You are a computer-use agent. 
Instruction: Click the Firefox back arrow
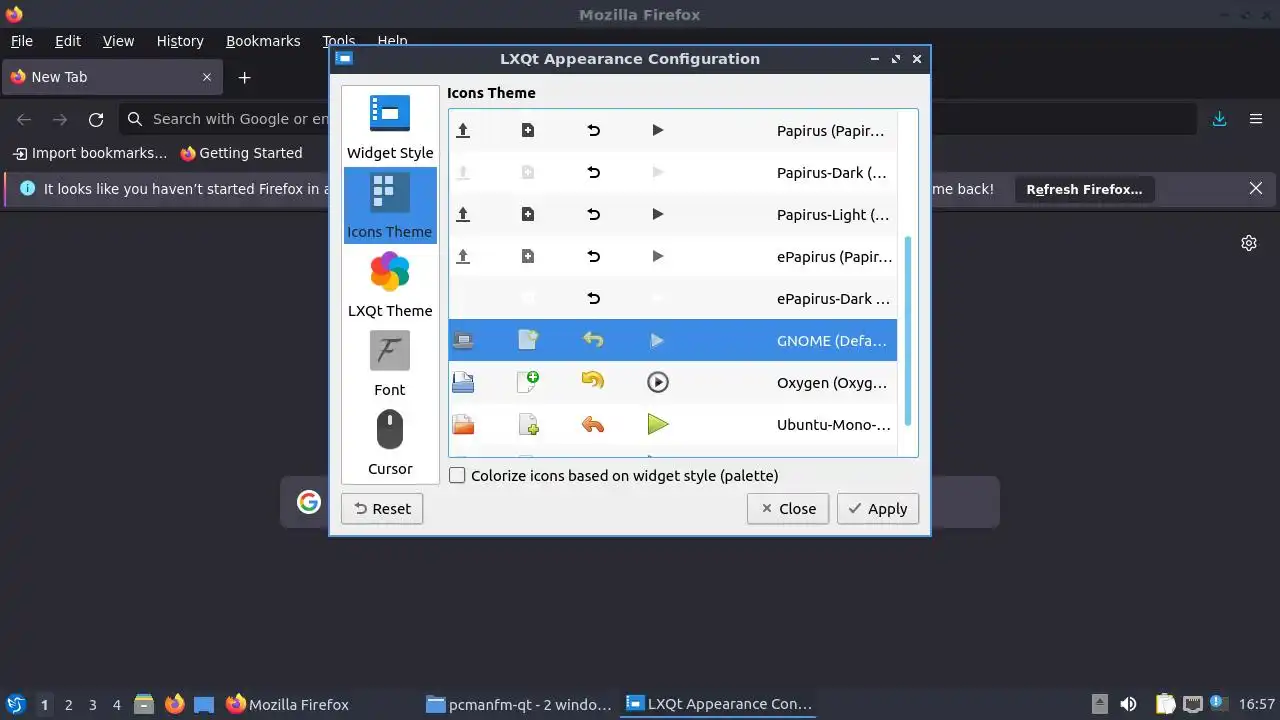24,119
